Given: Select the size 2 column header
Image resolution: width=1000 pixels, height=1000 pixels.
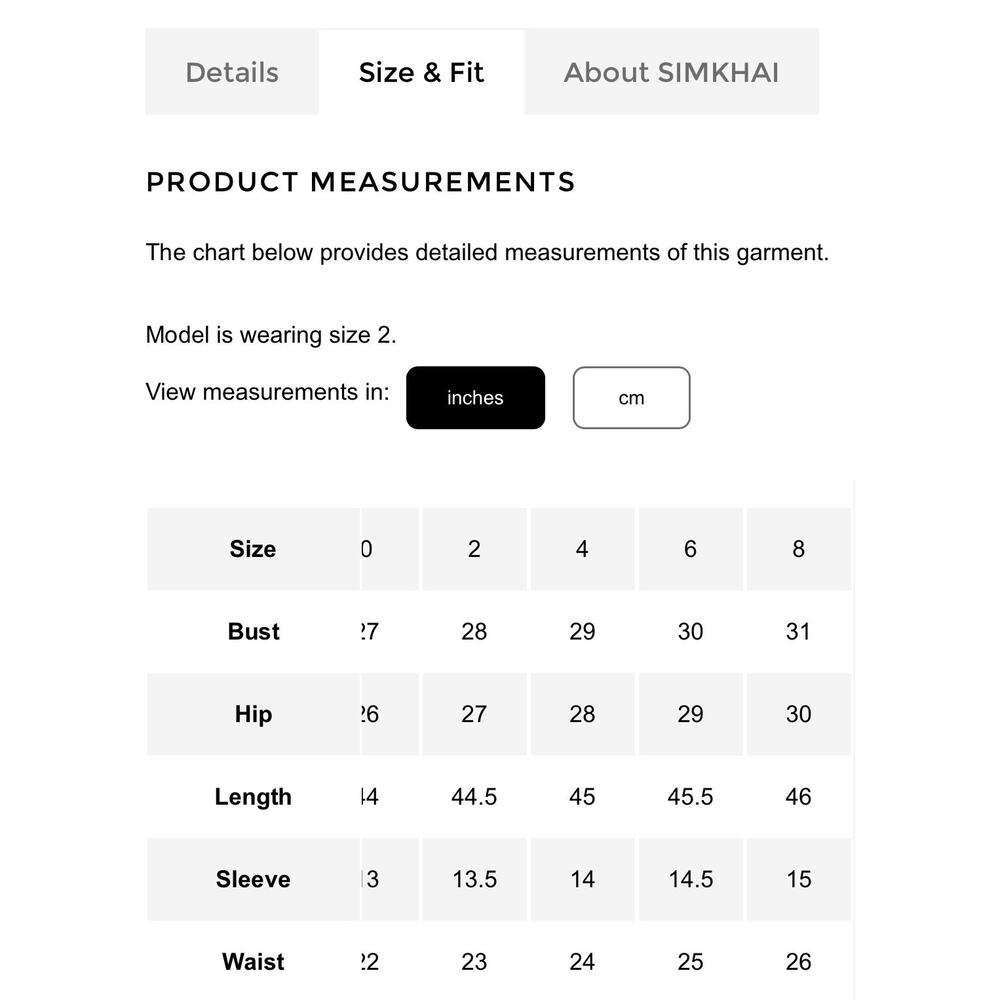Looking at the screenshot, I should [474, 549].
